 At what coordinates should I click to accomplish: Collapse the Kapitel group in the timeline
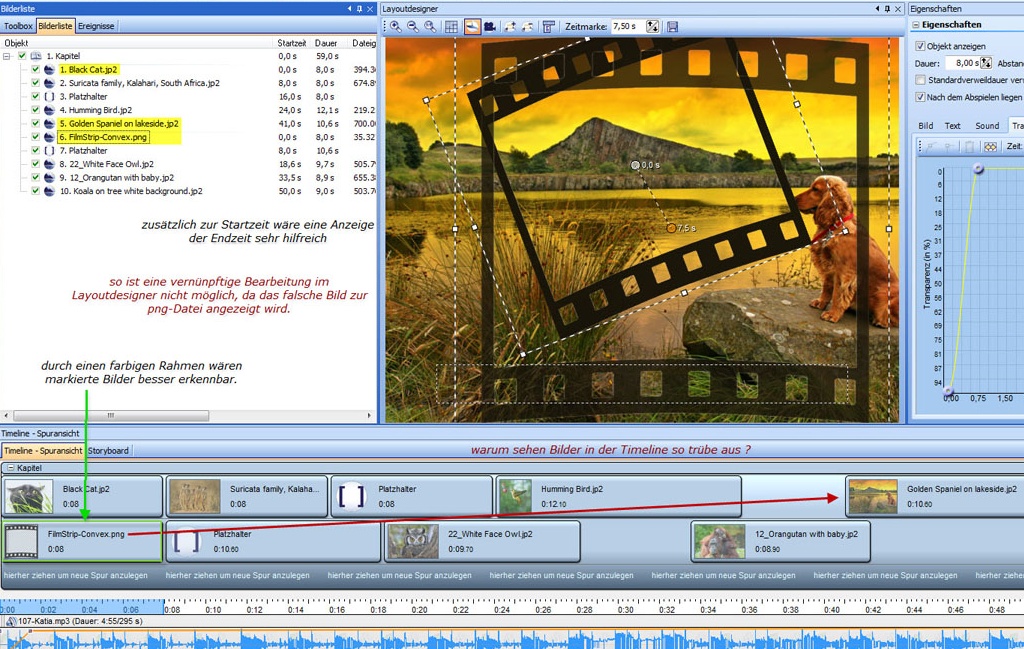[9, 468]
